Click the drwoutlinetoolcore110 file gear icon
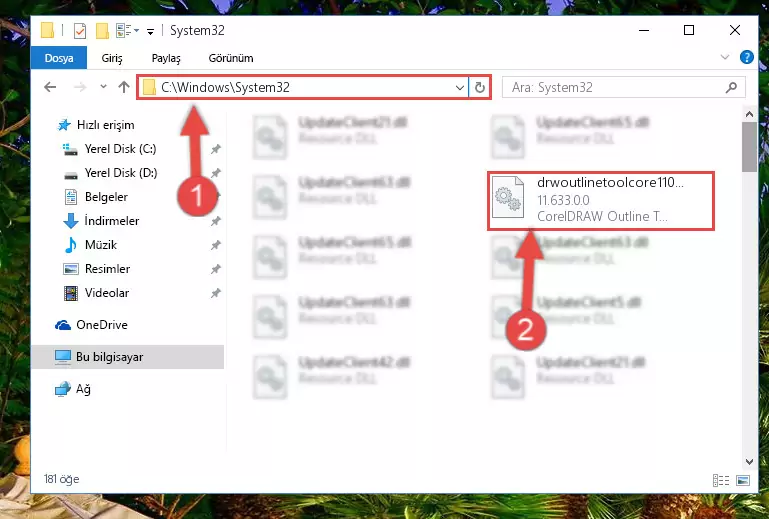 pos(508,197)
